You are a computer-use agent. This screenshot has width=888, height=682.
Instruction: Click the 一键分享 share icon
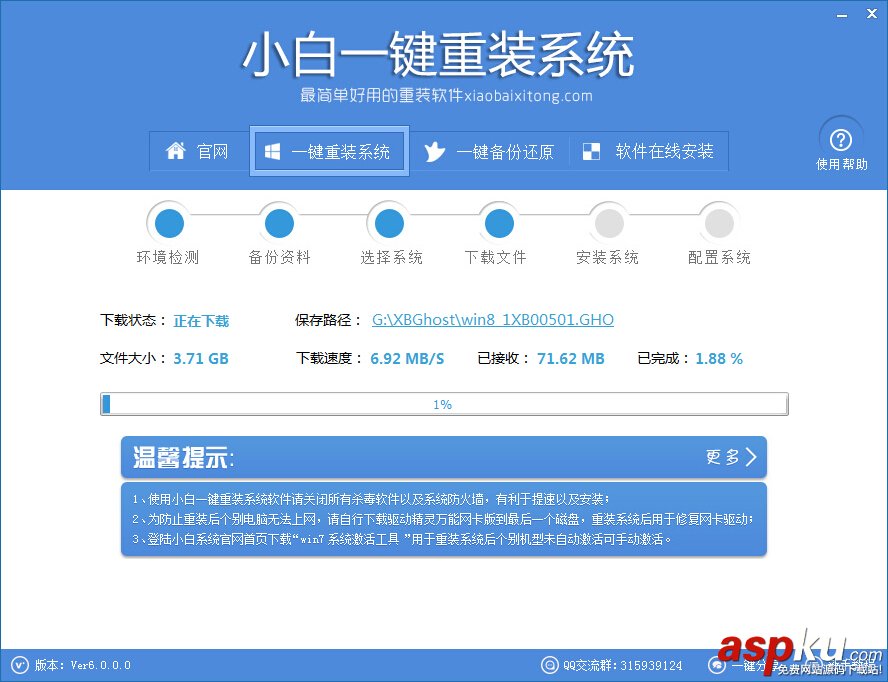point(718,664)
